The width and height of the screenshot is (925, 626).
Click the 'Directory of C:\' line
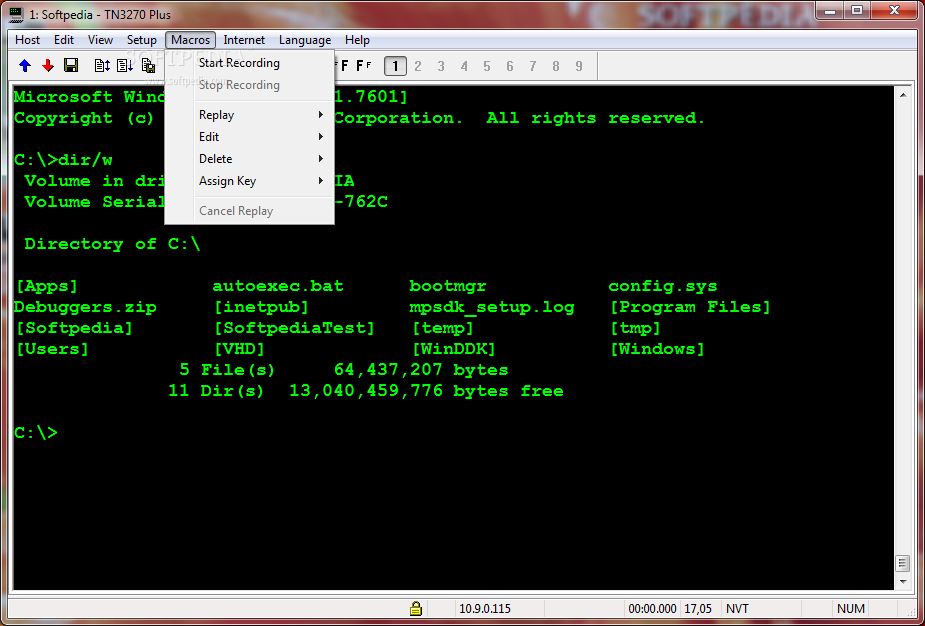[x=113, y=244]
